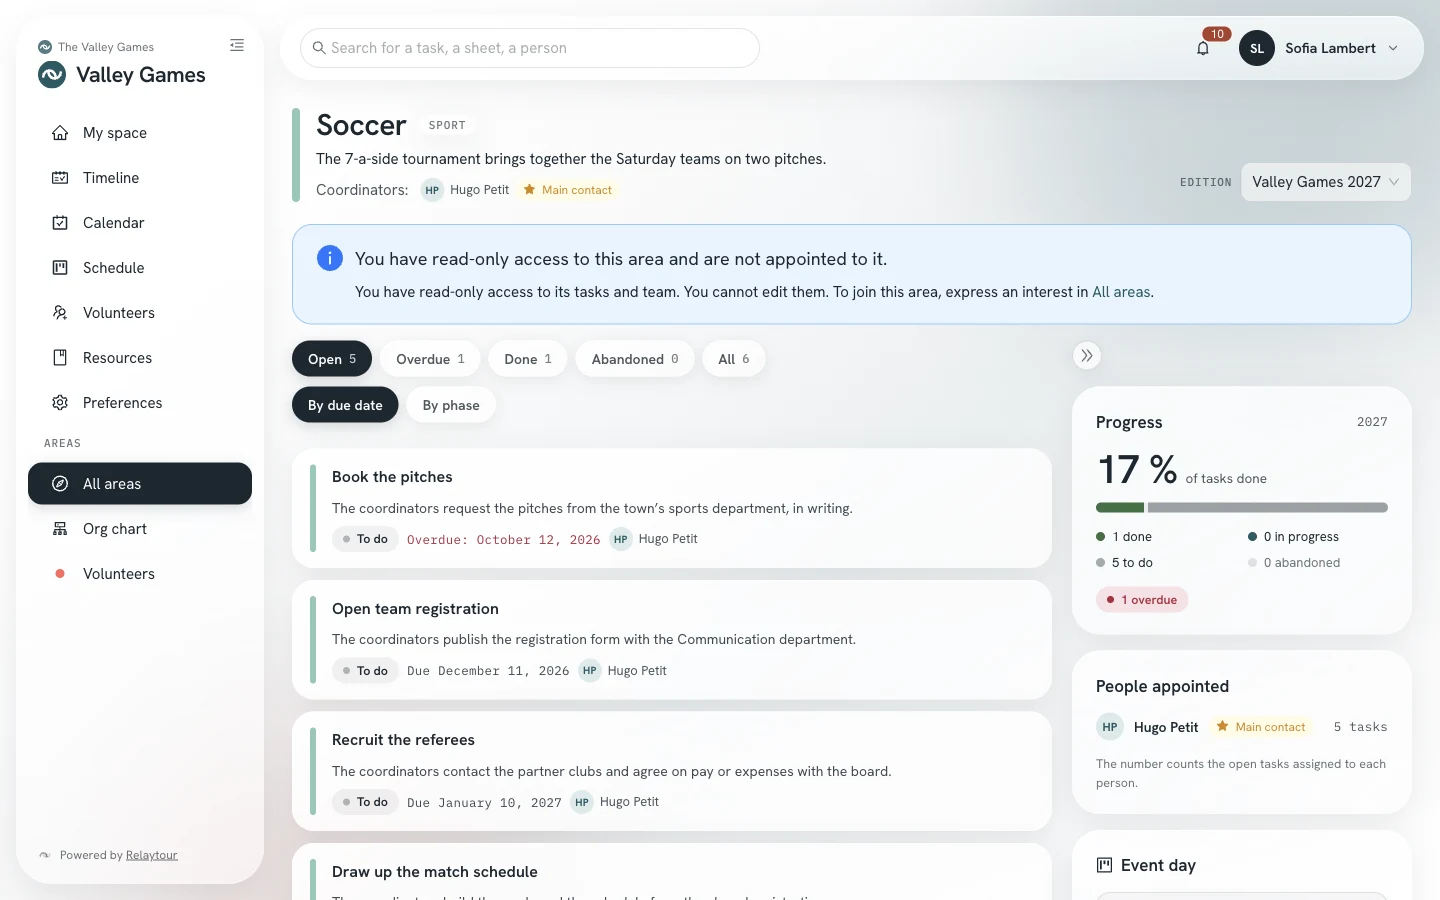Switch grouping to By phase
1440x900 pixels.
pyautogui.click(x=451, y=405)
